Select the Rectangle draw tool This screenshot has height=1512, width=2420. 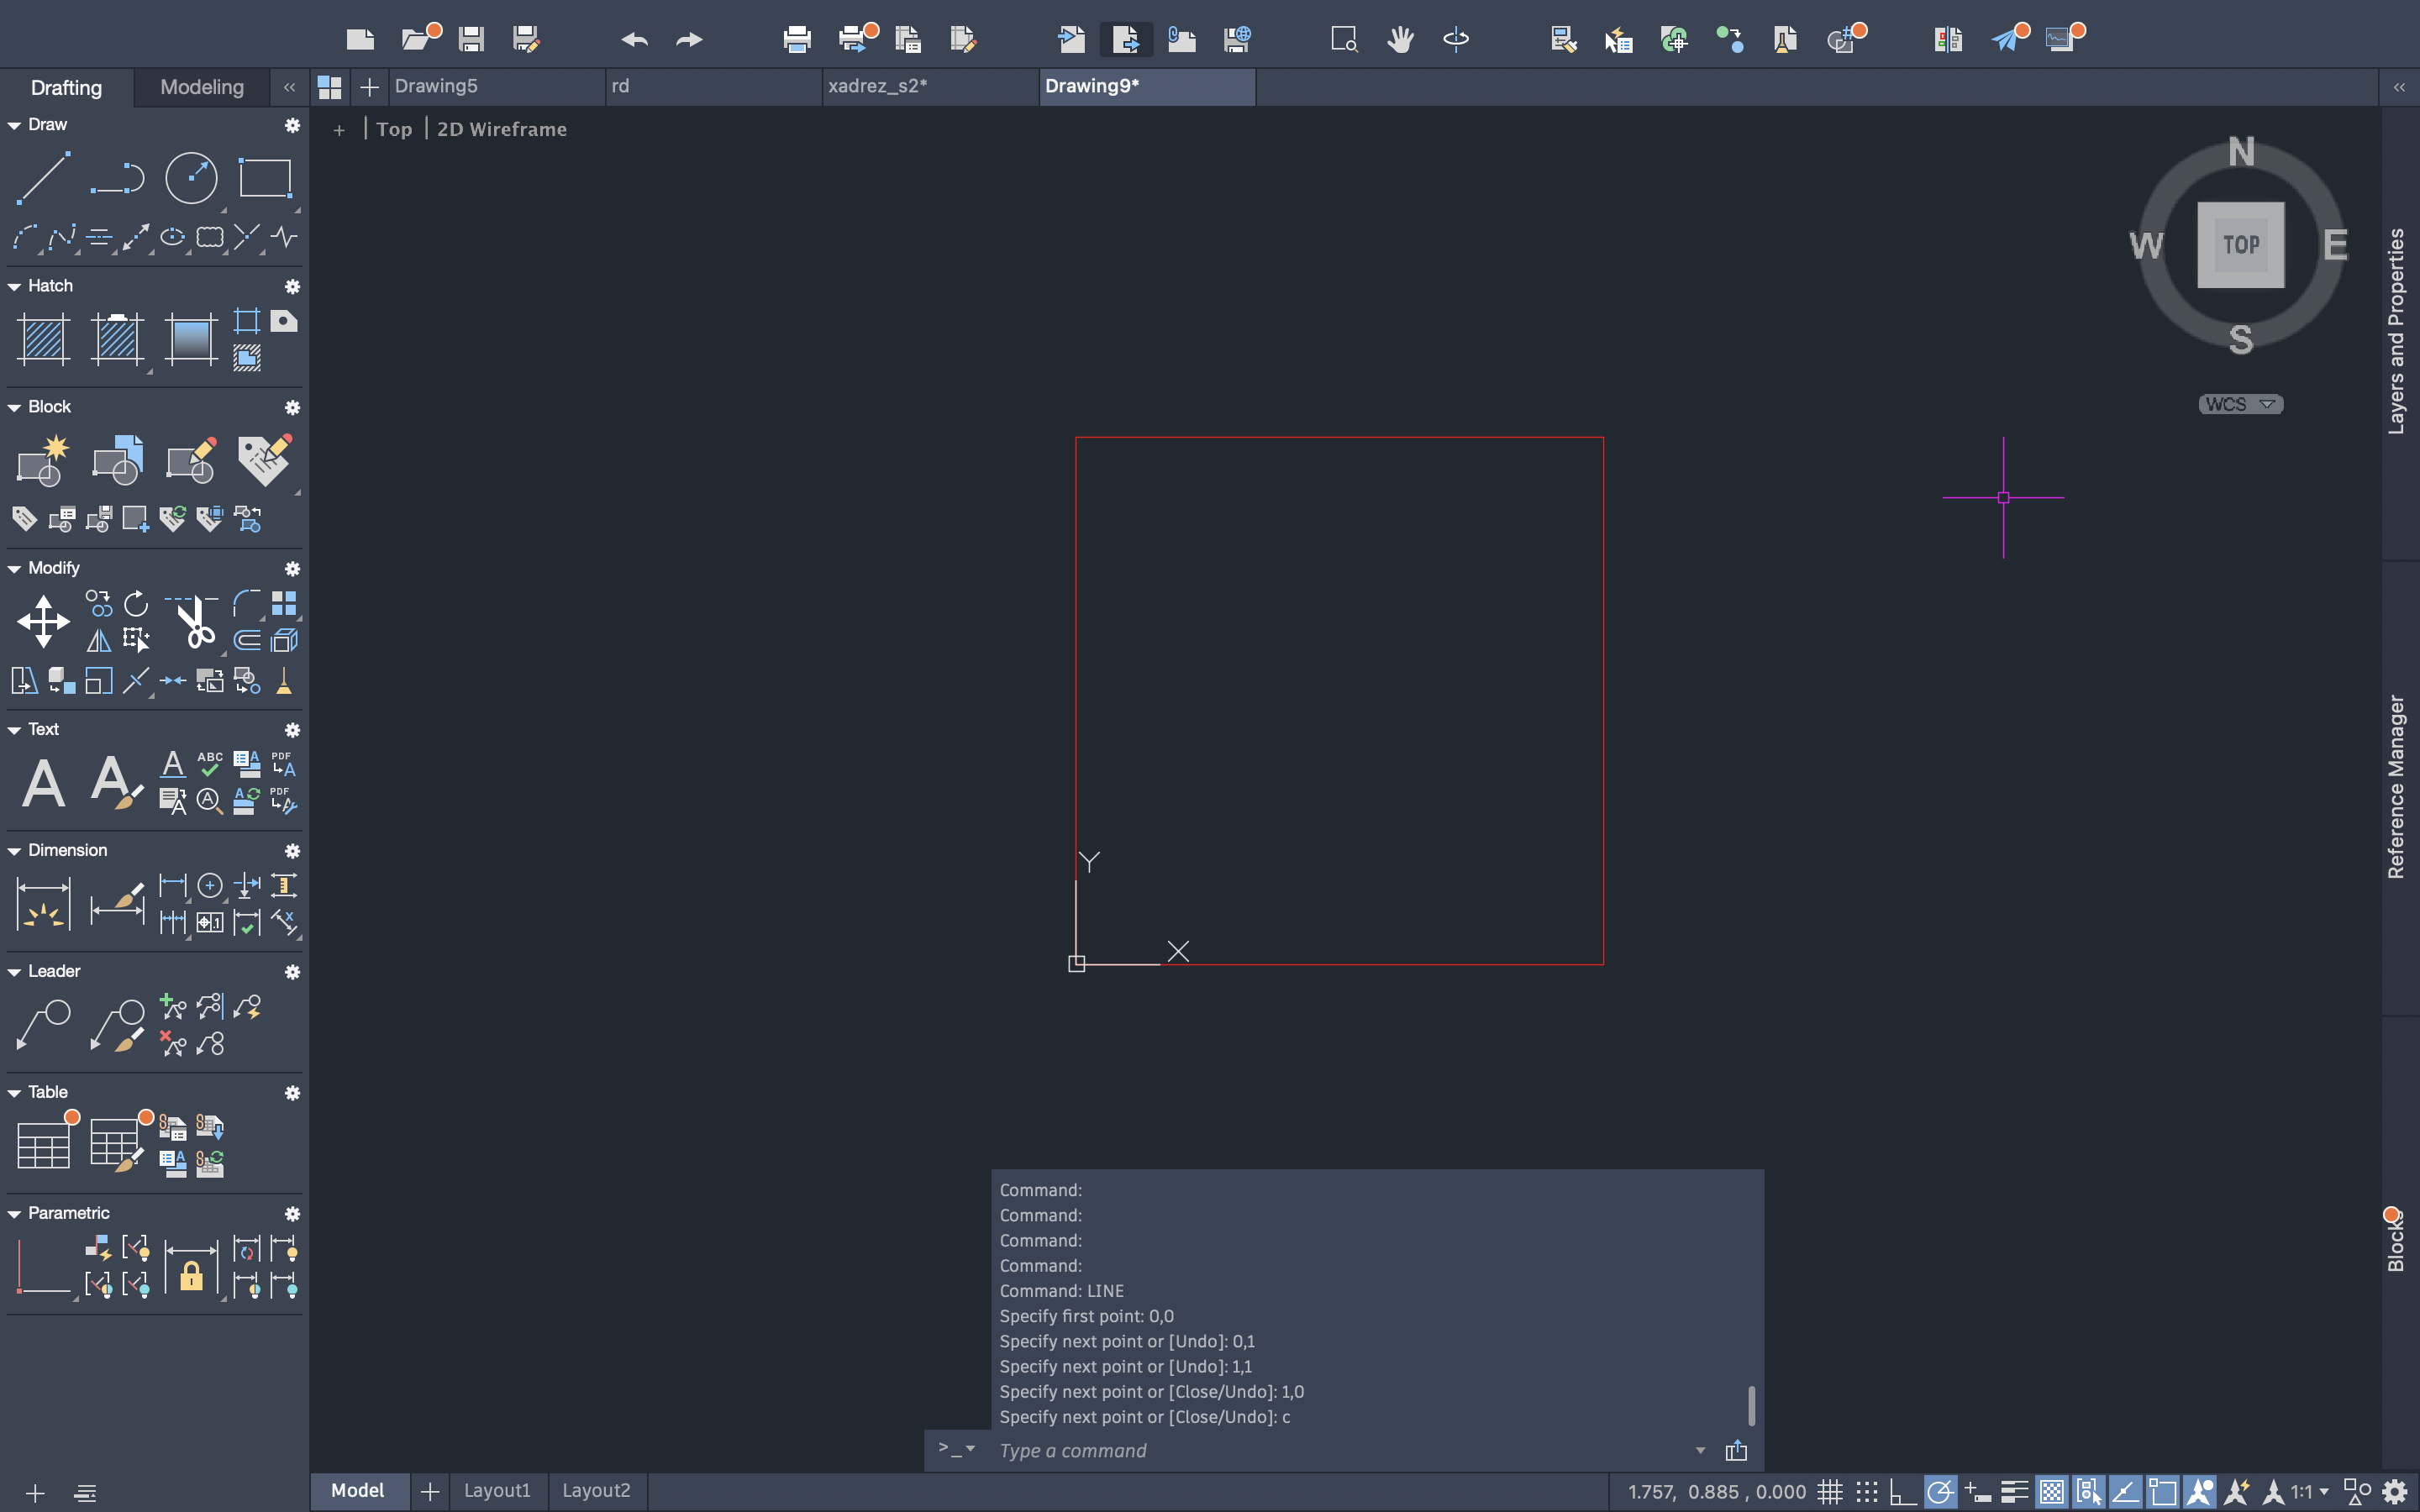[x=265, y=179]
